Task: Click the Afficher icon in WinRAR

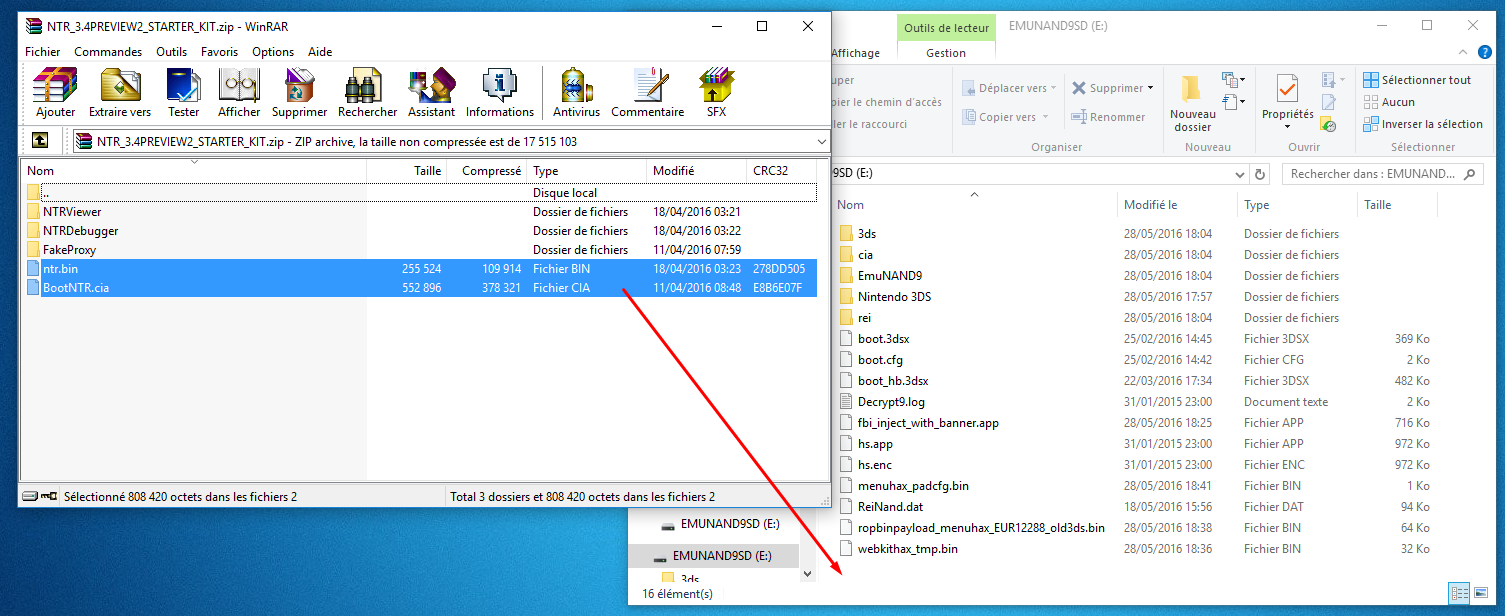Action: point(239,93)
